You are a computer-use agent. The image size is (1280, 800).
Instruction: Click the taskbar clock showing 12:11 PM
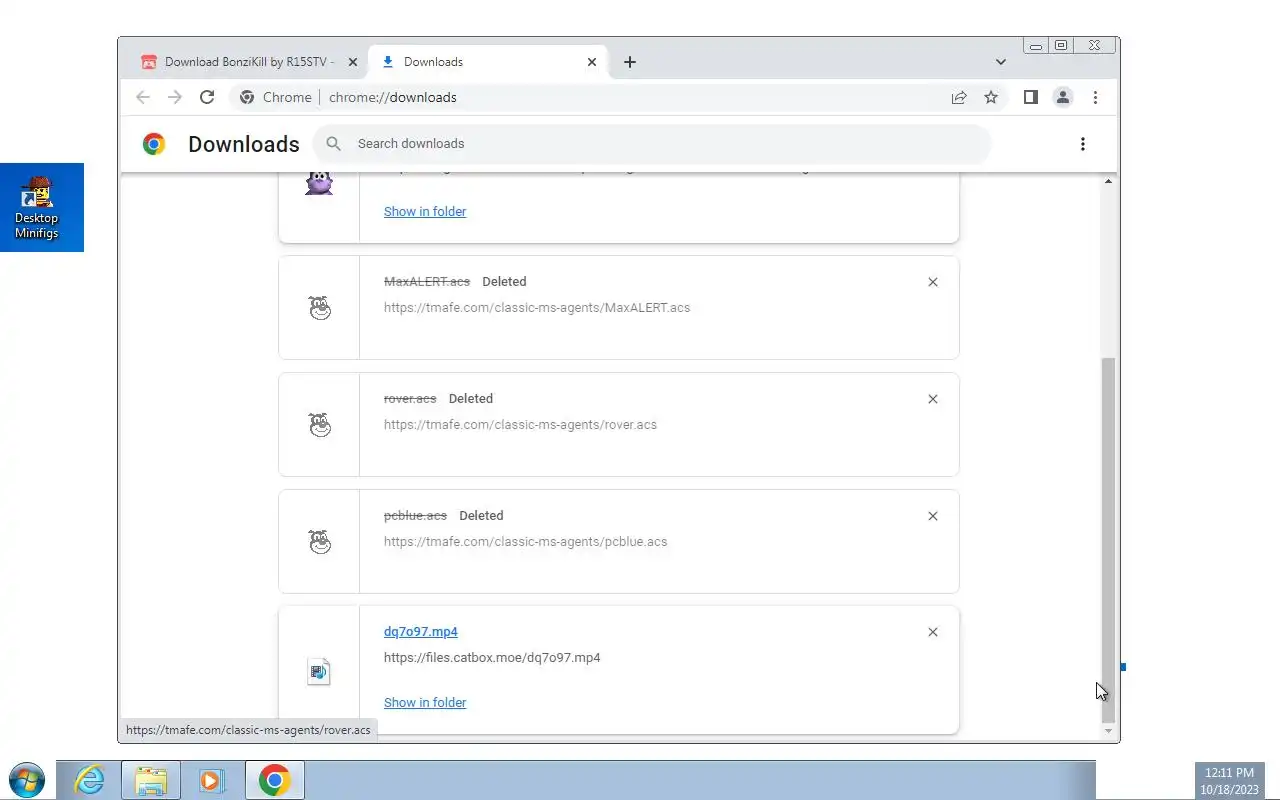click(x=1229, y=781)
